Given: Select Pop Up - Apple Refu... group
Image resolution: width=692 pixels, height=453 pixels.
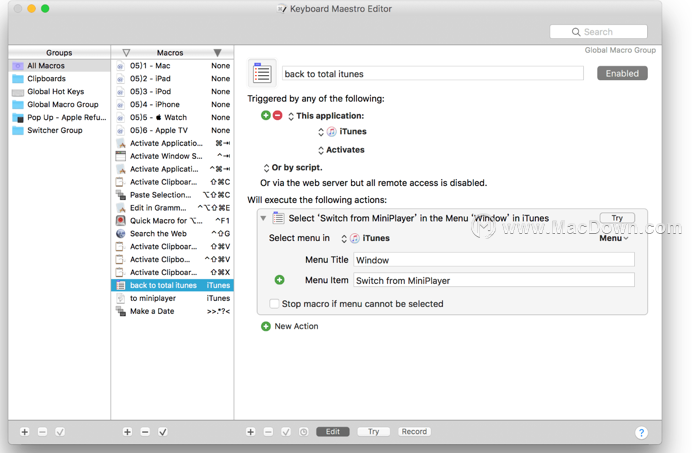Looking at the screenshot, I should (59, 117).
